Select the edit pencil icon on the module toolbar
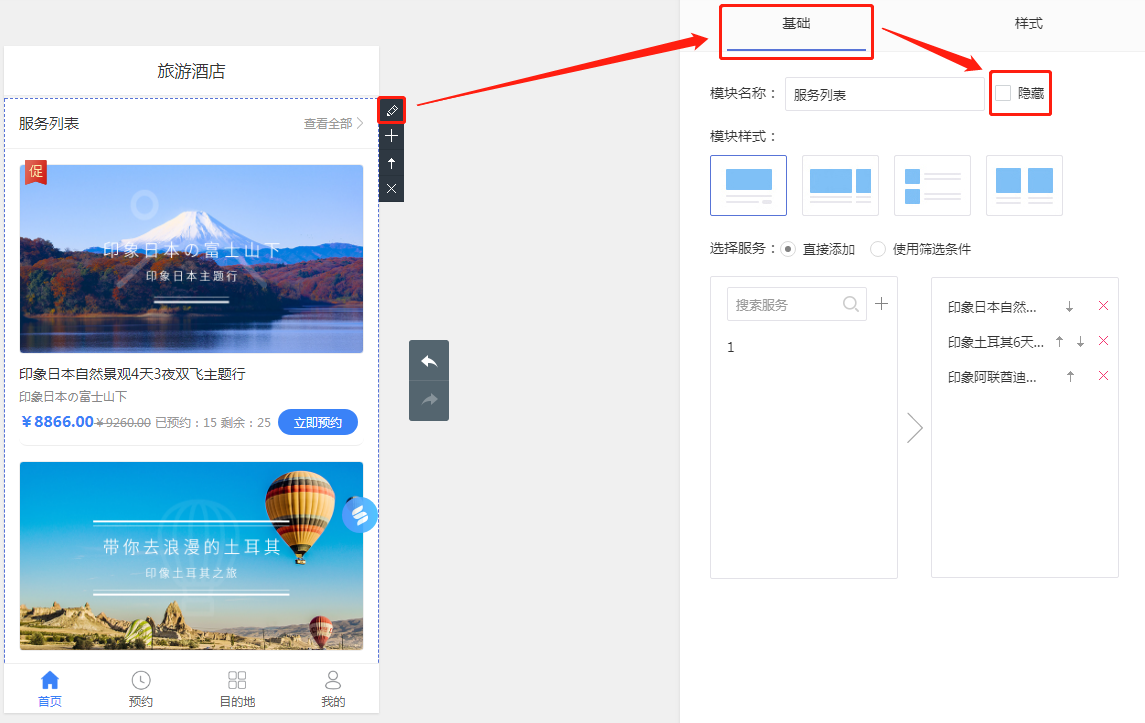 [391, 110]
